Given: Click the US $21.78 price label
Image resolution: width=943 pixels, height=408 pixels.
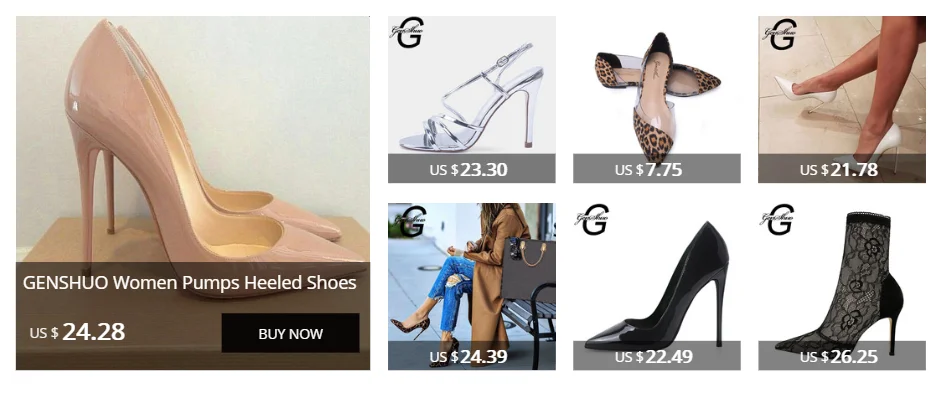Looking at the screenshot, I should pyautogui.click(x=839, y=170).
